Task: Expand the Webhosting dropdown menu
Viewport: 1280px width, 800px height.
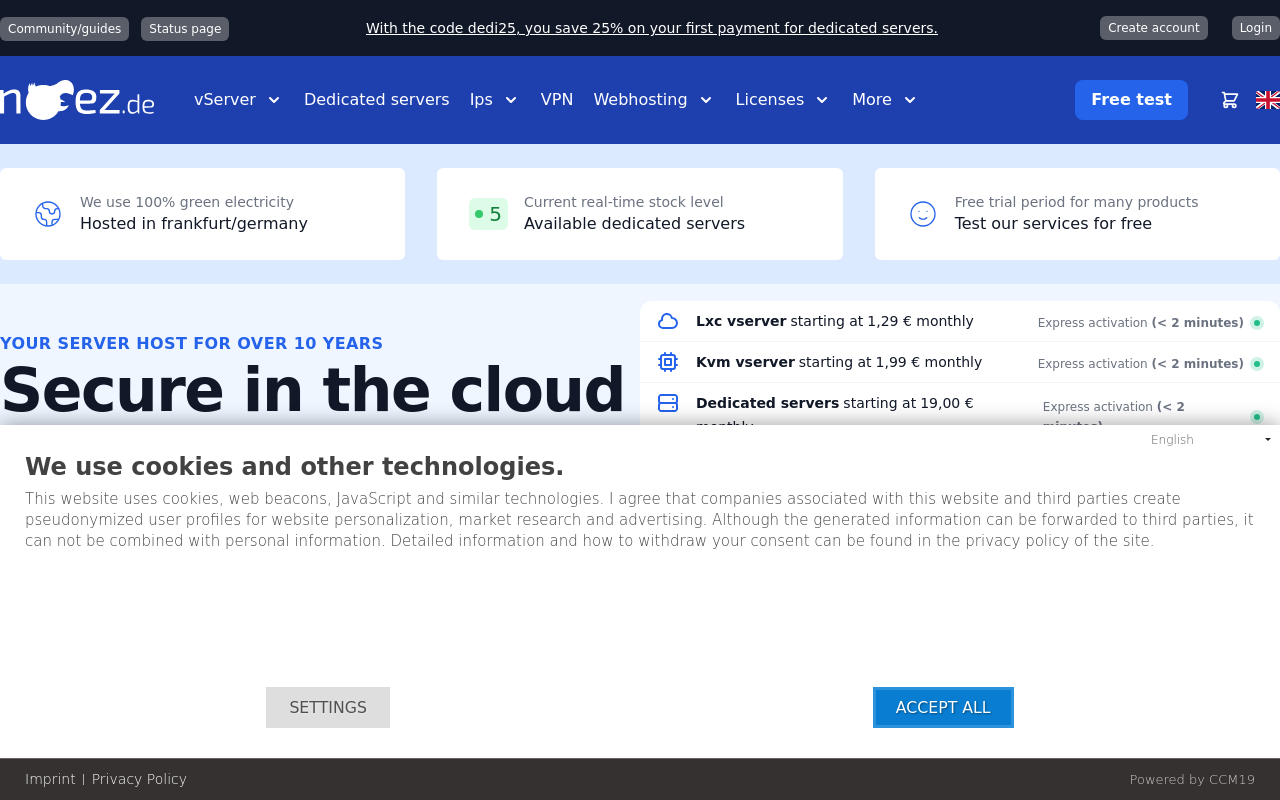Action: 652,100
